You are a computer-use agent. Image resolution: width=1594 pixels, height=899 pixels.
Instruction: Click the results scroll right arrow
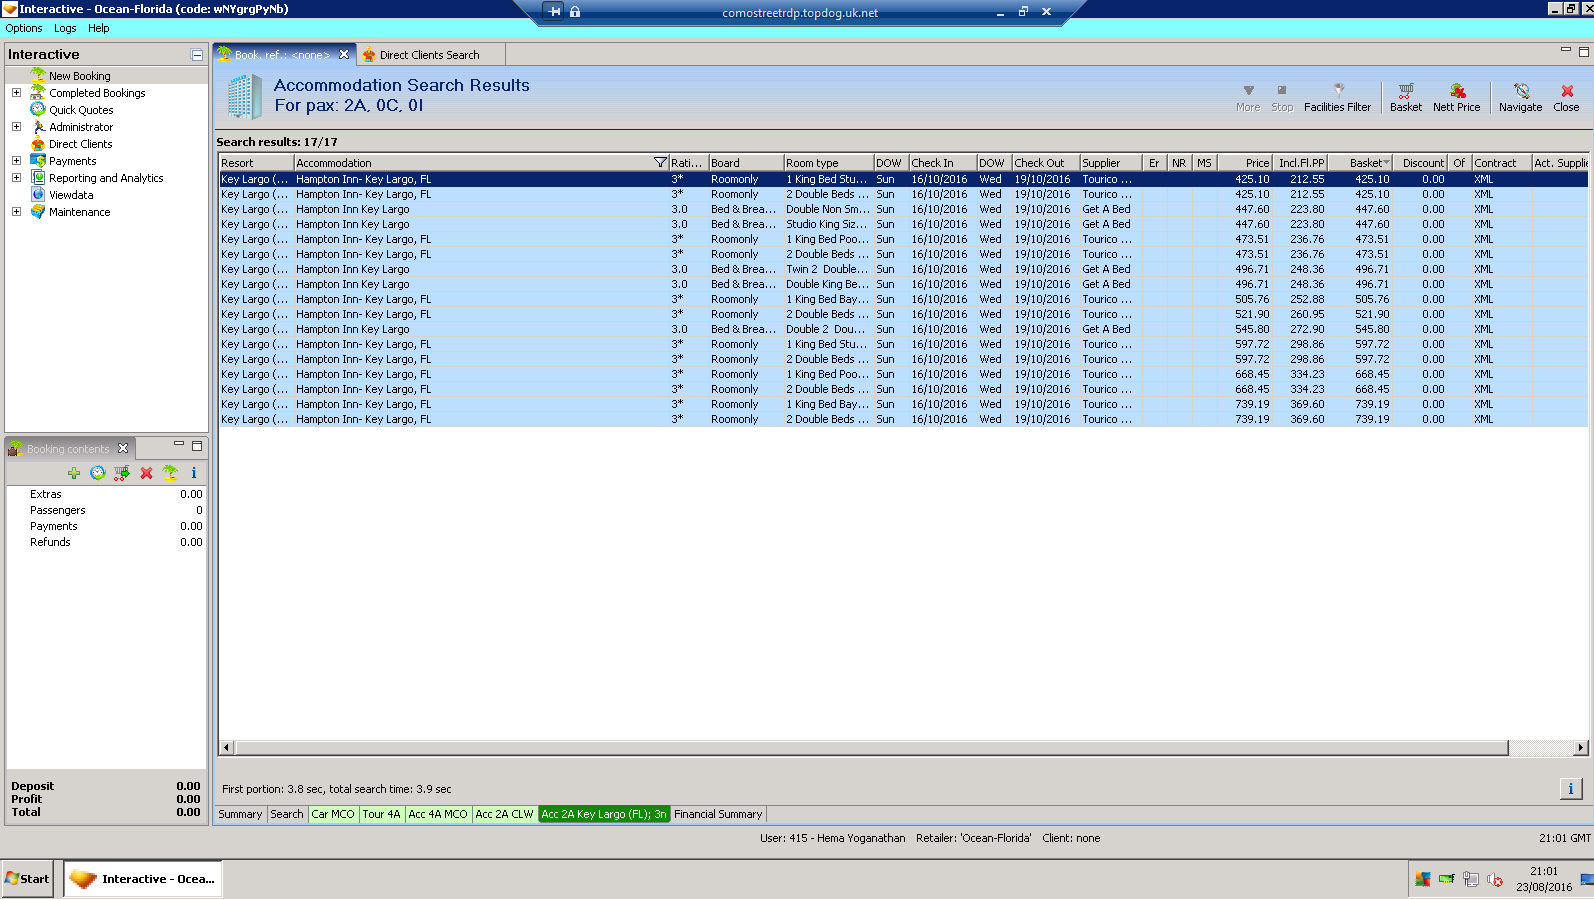click(1581, 748)
